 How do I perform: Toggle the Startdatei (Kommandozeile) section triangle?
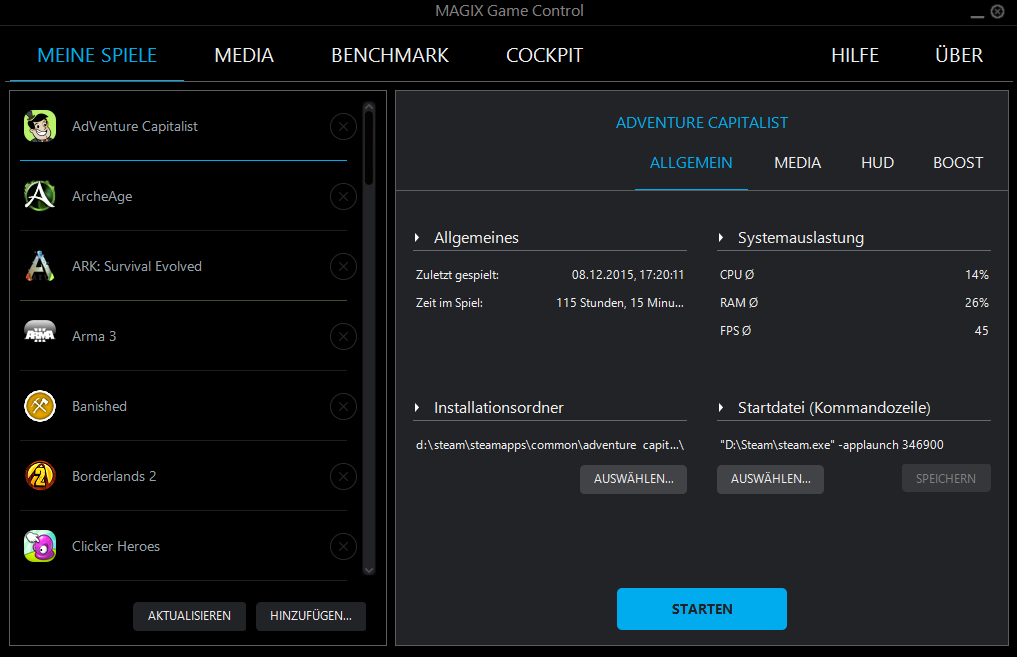point(721,408)
